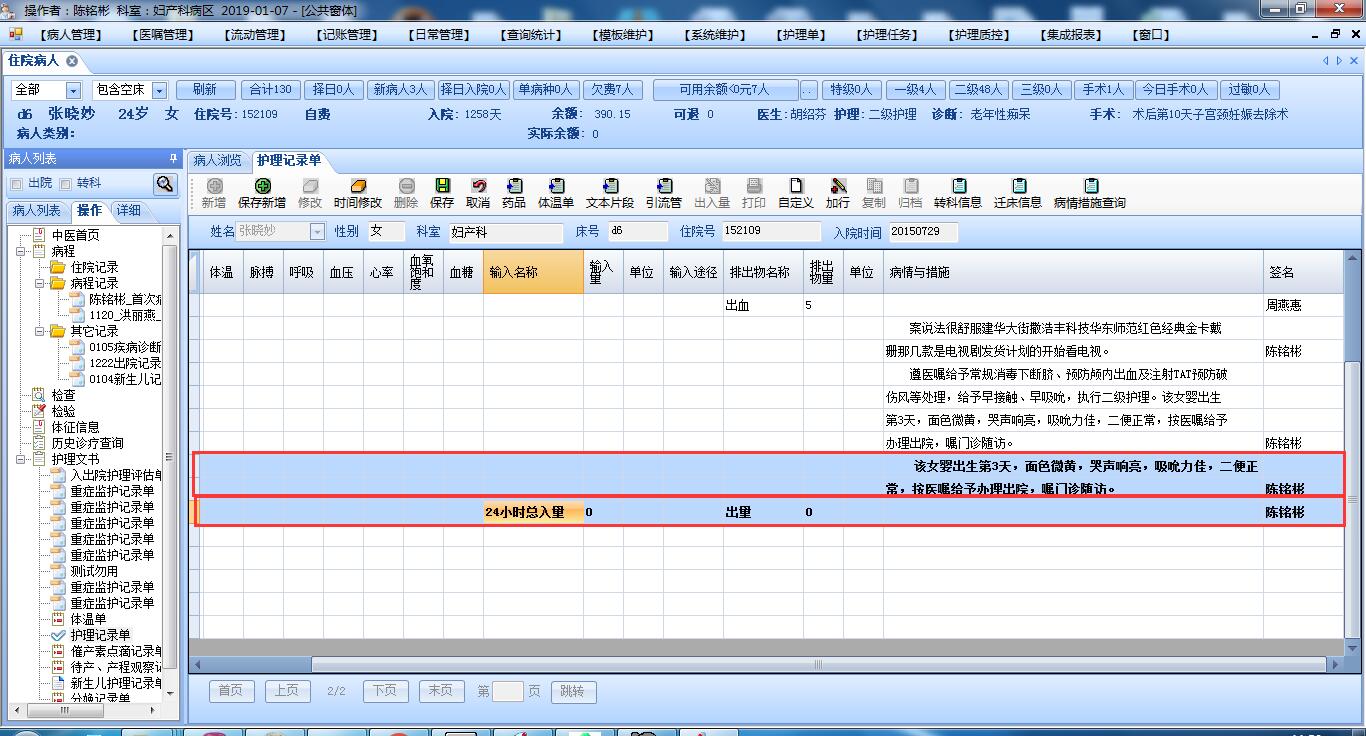Open 迁床信息 (bed change info) from toolbar
This screenshot has height=736, width=1366.
pyautogui.click(x=1018, y=186)
